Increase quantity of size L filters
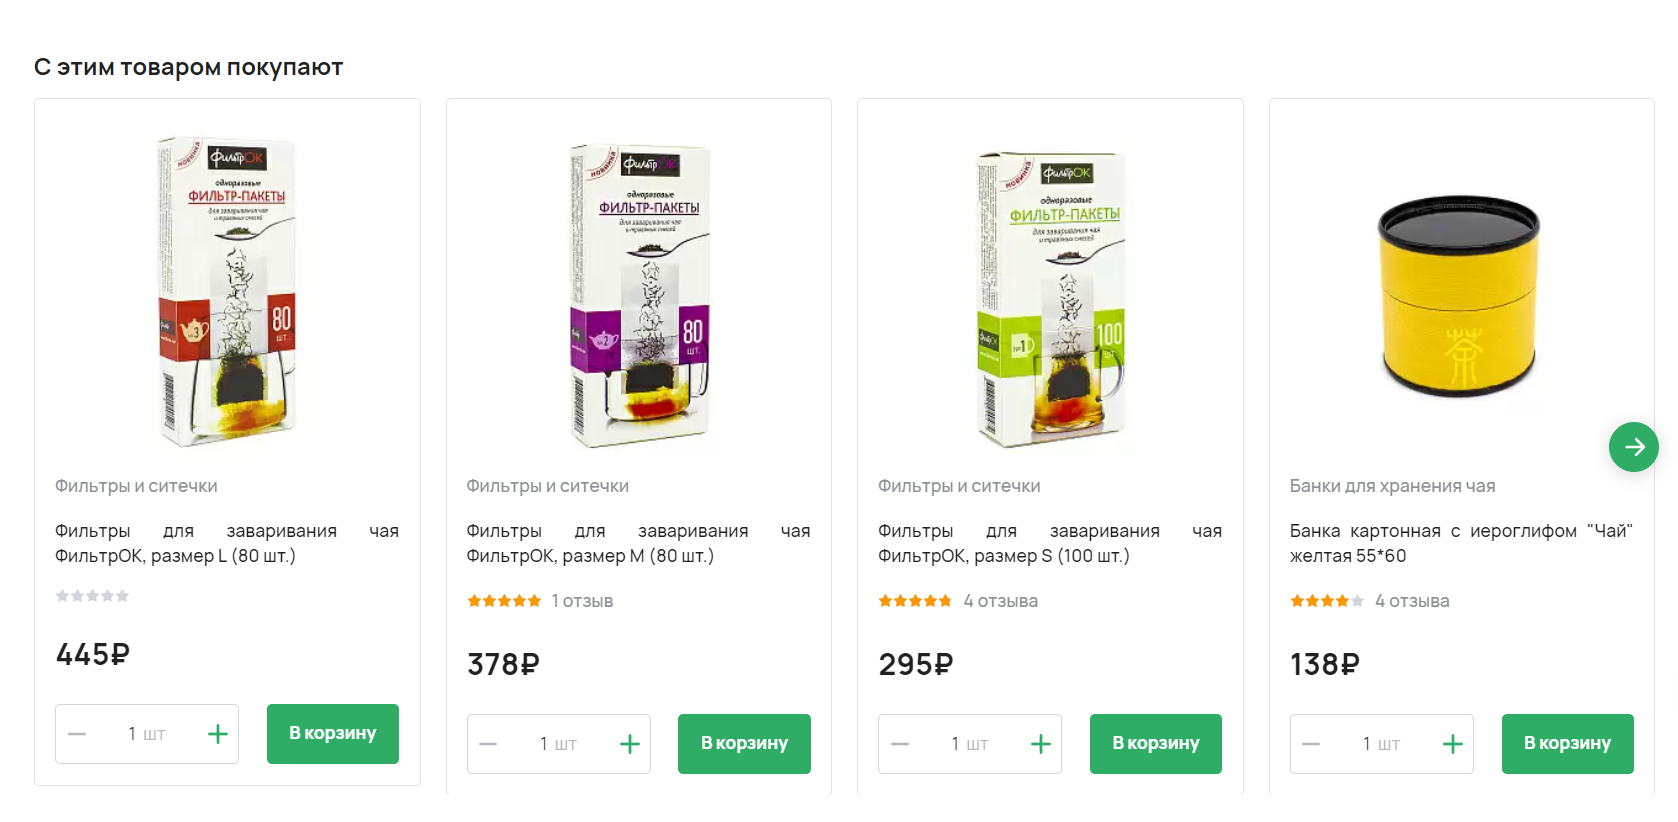This screenshot has width=1678, height=822. (x=218, y=734)
